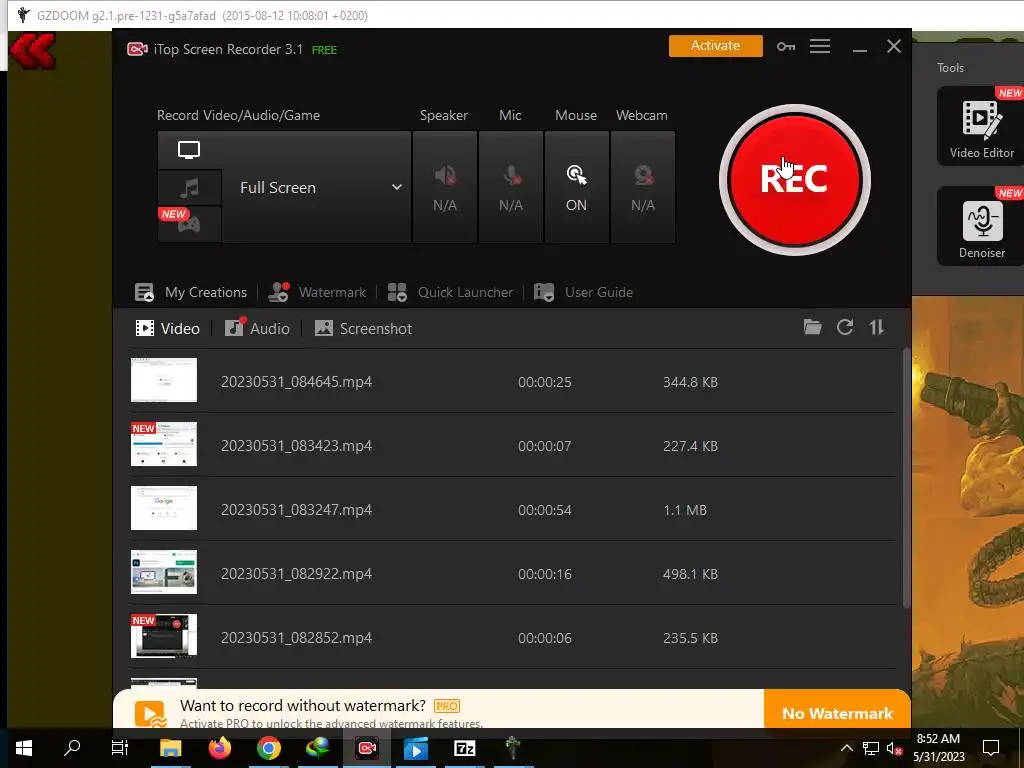Image resolution: width=1024 pixels, height=768 pixels.
Task: Open the license key icon
Action: point(786,46)
